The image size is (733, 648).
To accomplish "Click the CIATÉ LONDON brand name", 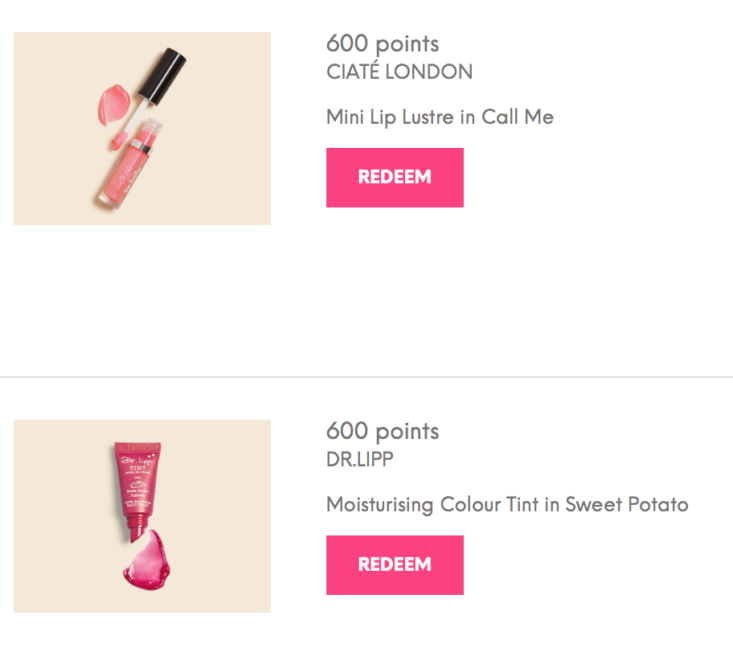I will tap(399, 72).
